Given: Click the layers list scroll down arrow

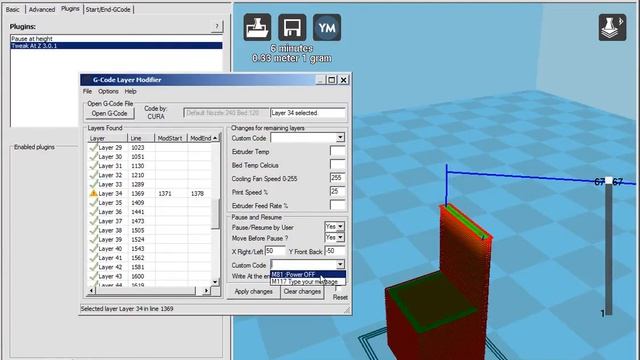Looking at the screenshot, I should pyautogui.click(x=215, y=282).
